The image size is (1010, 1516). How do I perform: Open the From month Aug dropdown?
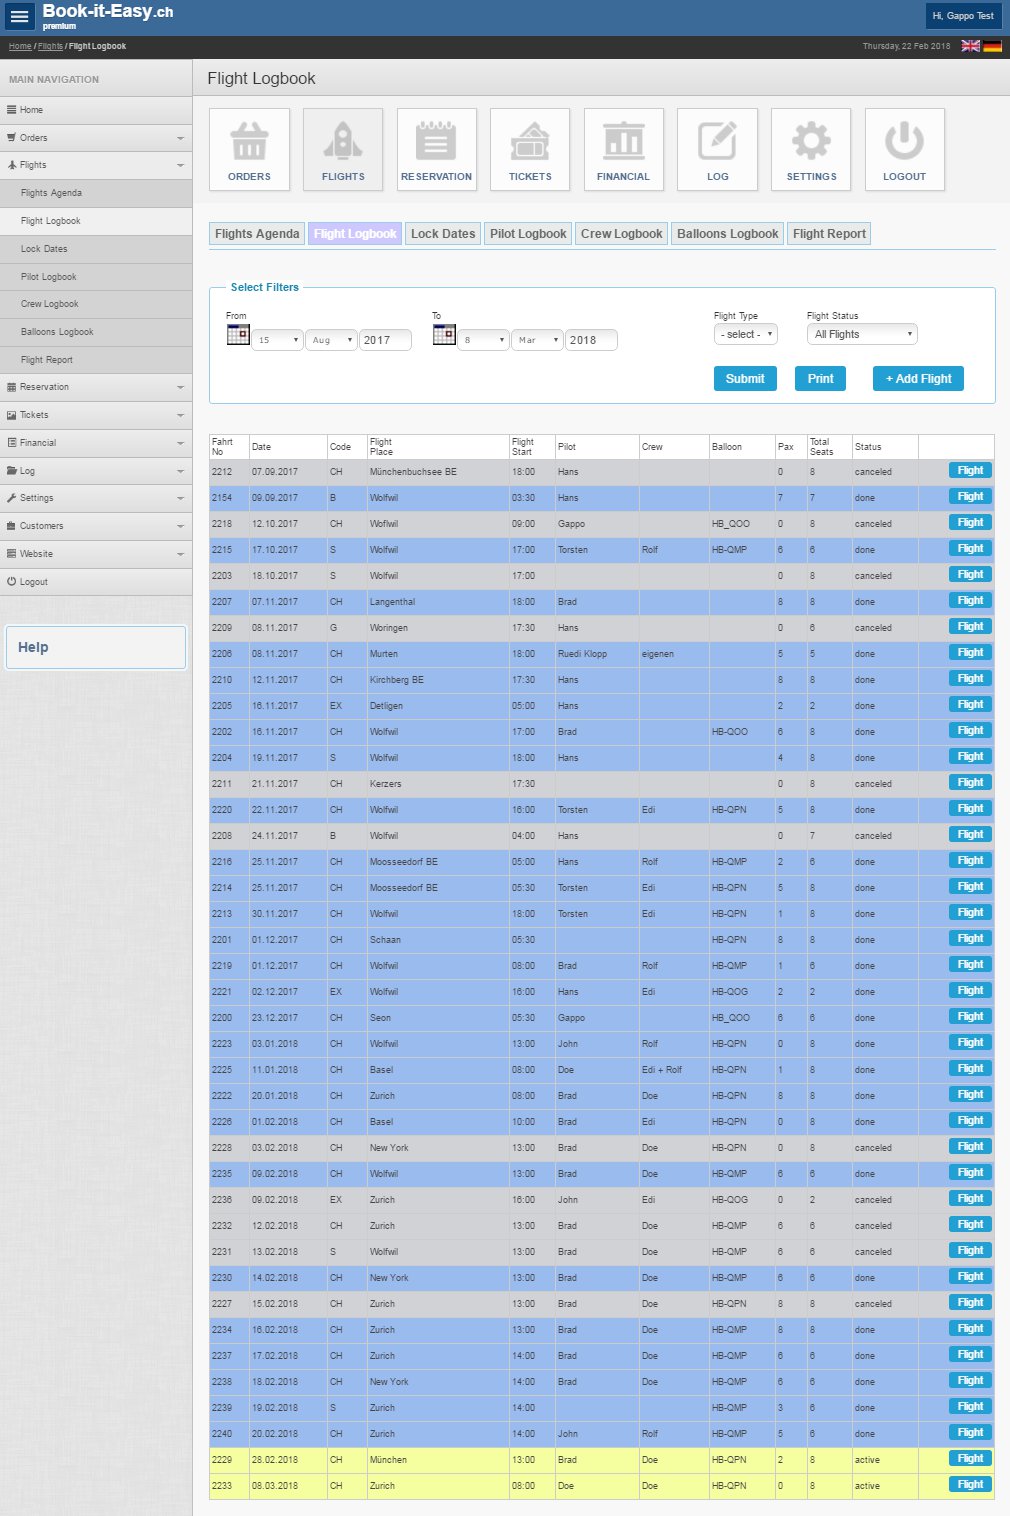(x=331, y=340)
